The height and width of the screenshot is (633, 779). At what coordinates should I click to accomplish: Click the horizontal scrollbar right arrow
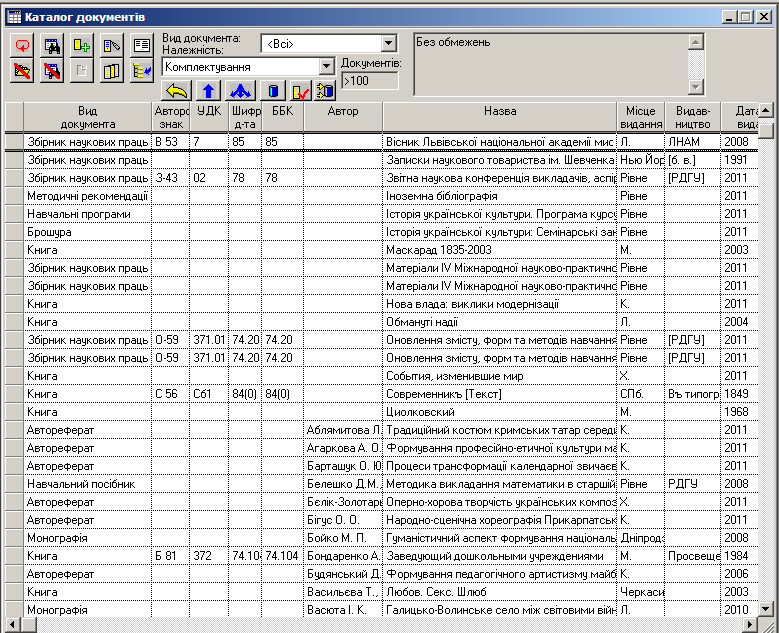[x=750, y=625]
